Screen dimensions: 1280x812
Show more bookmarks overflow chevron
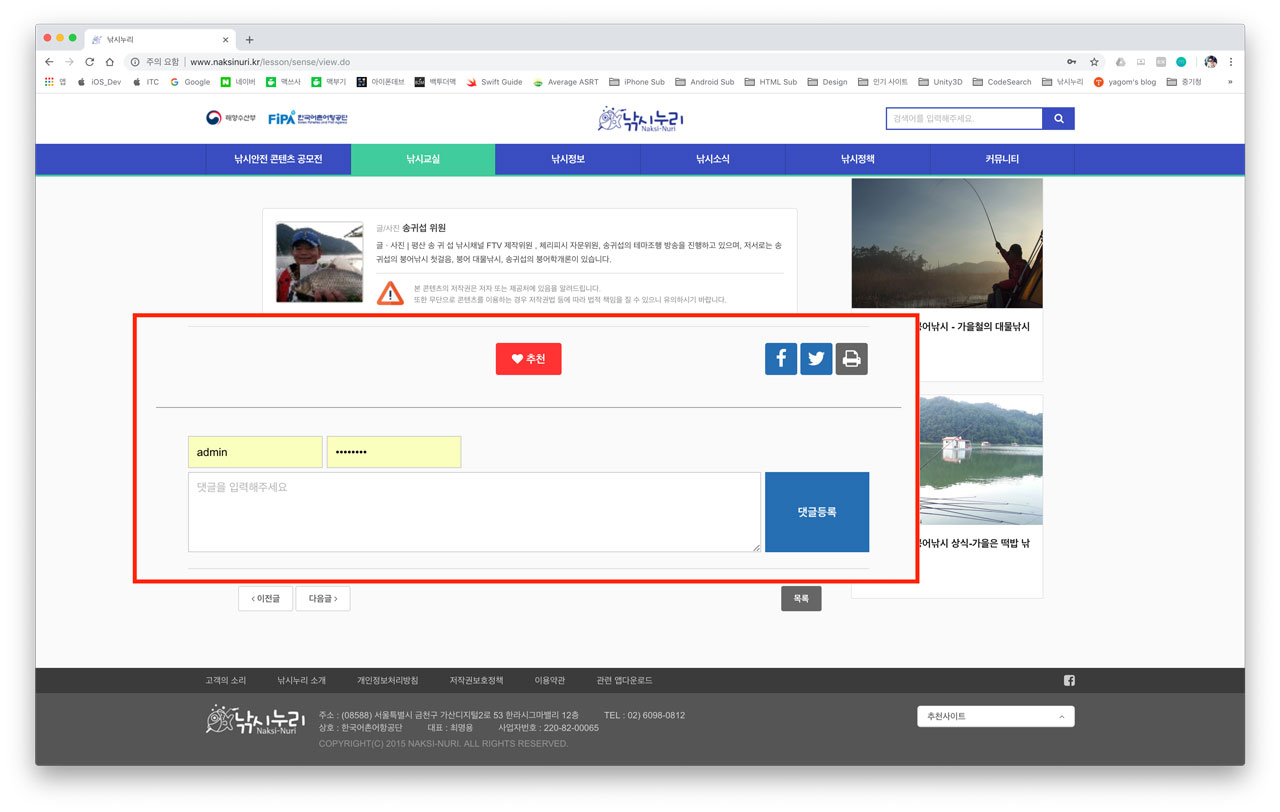[1230, 82]
